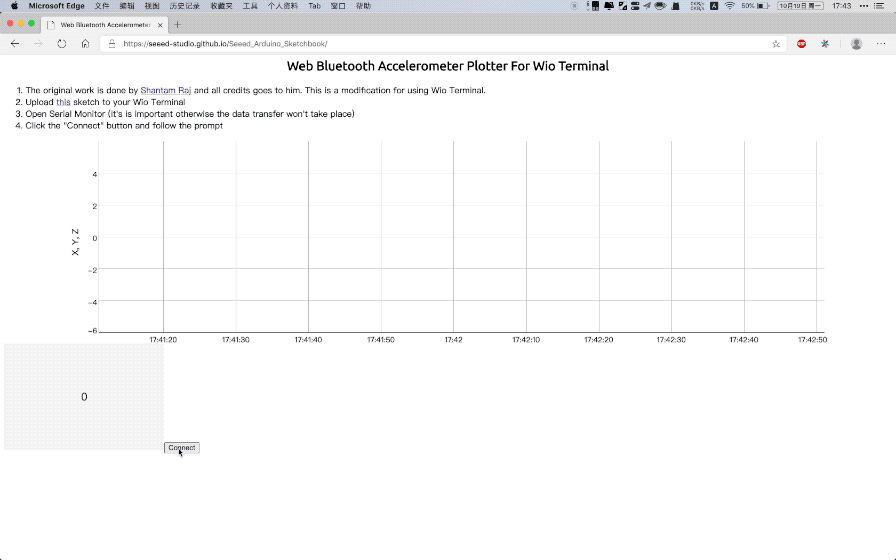Open the Apple menu
The height and width of the screenshot is (560, 896).
(14, 6)
